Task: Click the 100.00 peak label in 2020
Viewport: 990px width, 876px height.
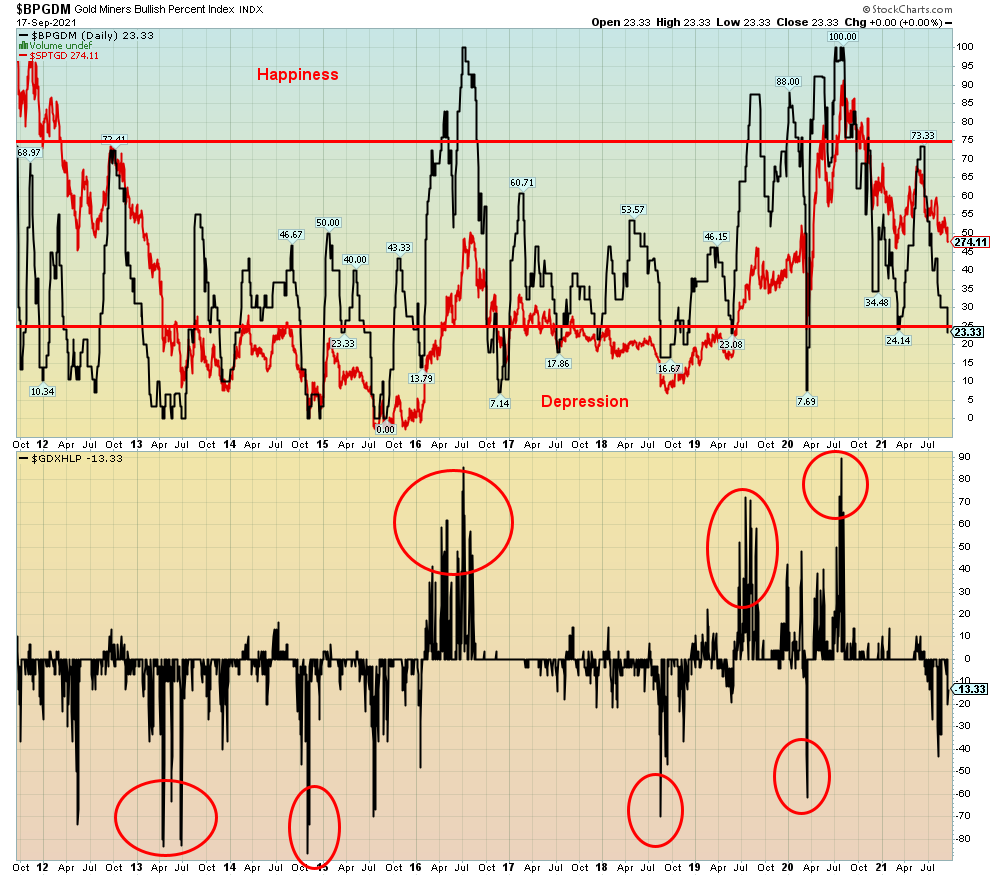Action: click(x=843, y=37)
